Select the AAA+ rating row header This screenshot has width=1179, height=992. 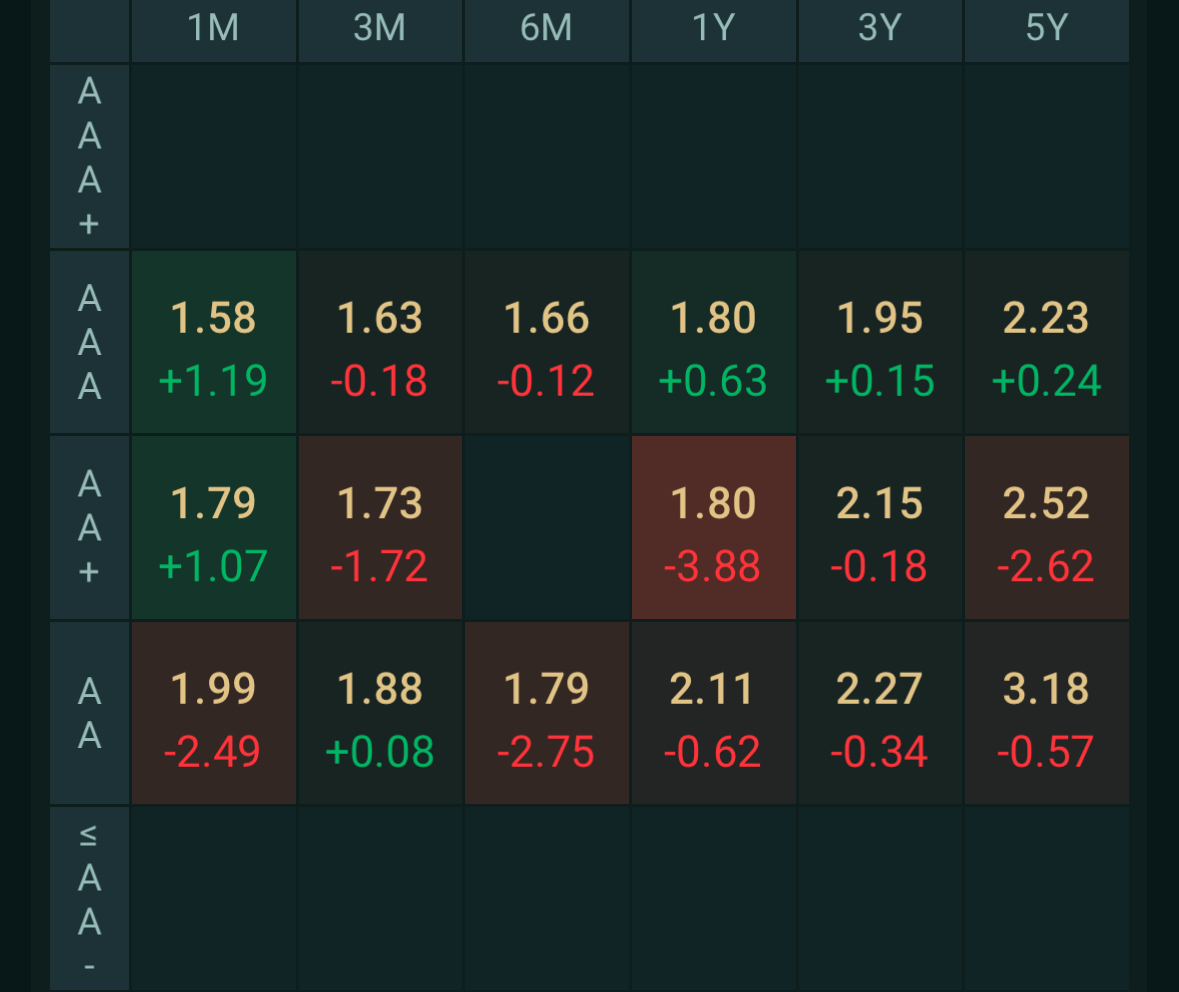point(90,157)
